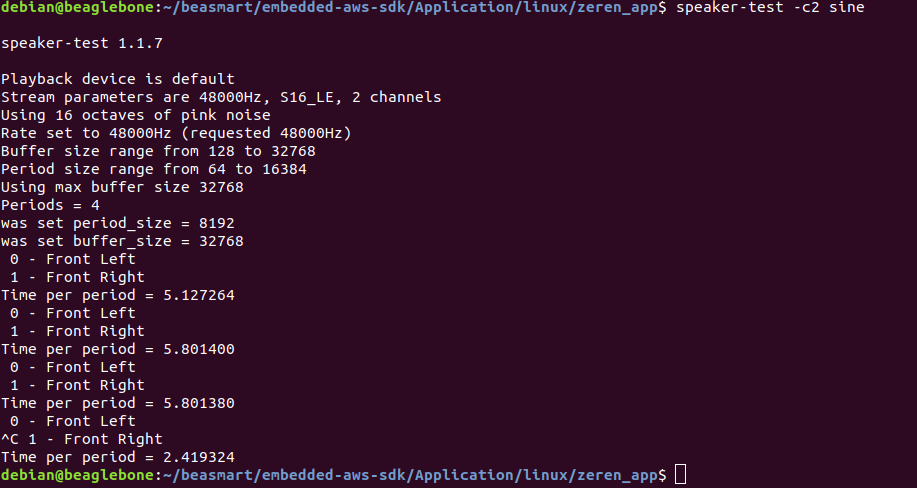This screenshot has height=488, width=917.
Task: Click the 'was set period_size = 8192' line
Action: (118, 223)
